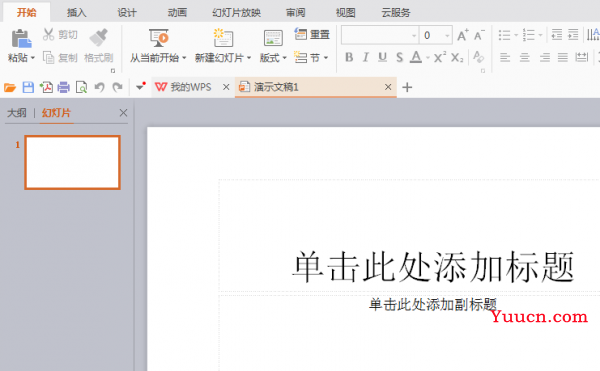Decrease paragraph indent
The height and width of the screenshot is (371, 600).
(x=557, y=35)
